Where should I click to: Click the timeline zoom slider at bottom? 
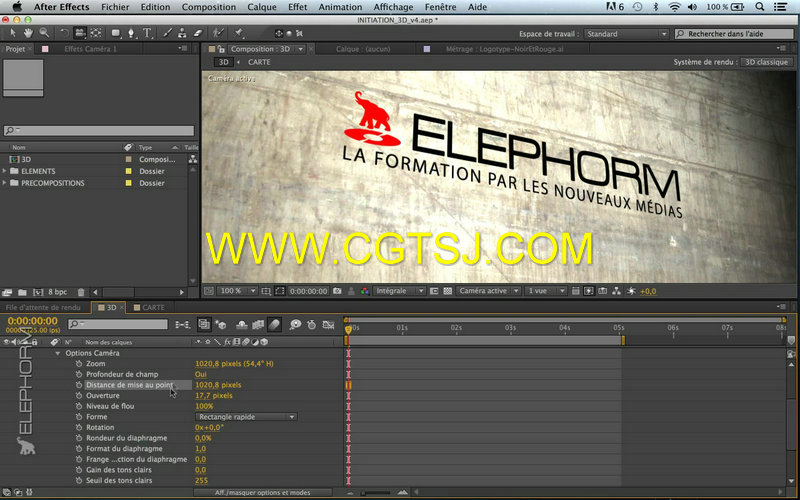pos(376,493)
